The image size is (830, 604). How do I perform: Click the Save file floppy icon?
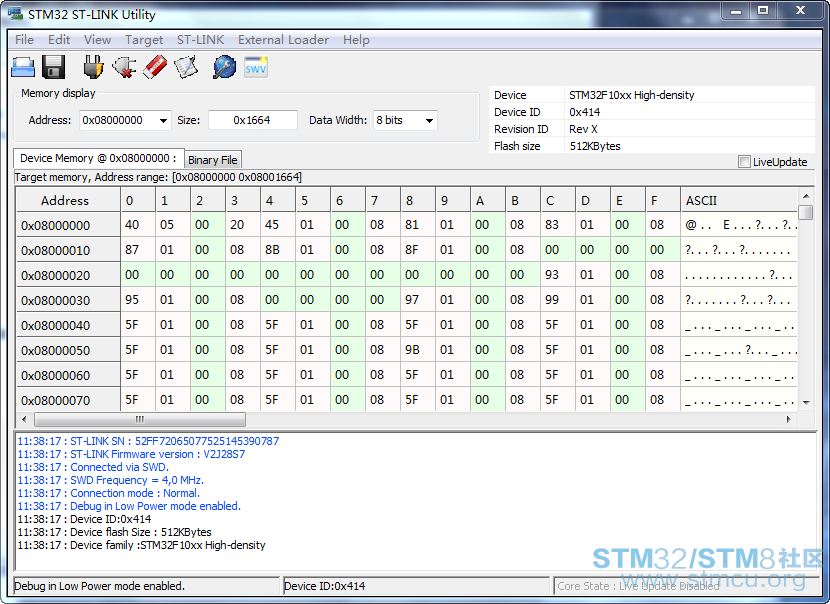[53, 67]
